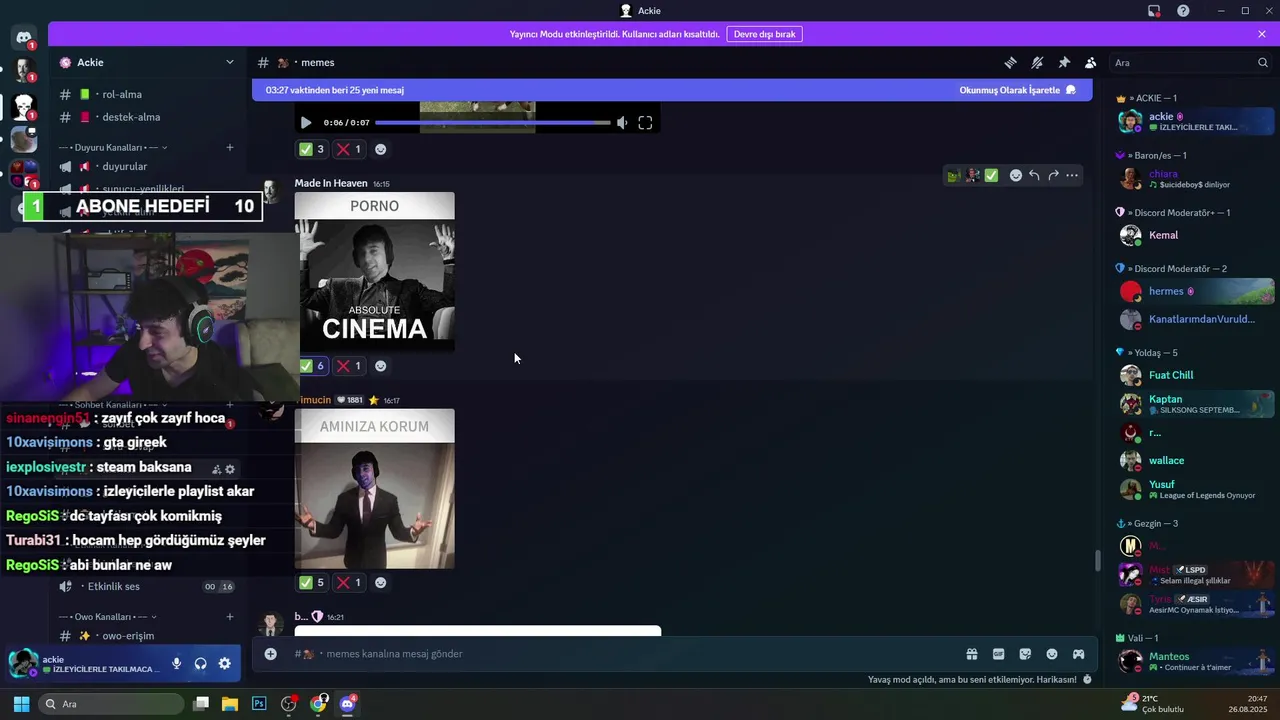The image size is (1280, 720).
Task: Select wallace in the member list
Action: 1194,460
